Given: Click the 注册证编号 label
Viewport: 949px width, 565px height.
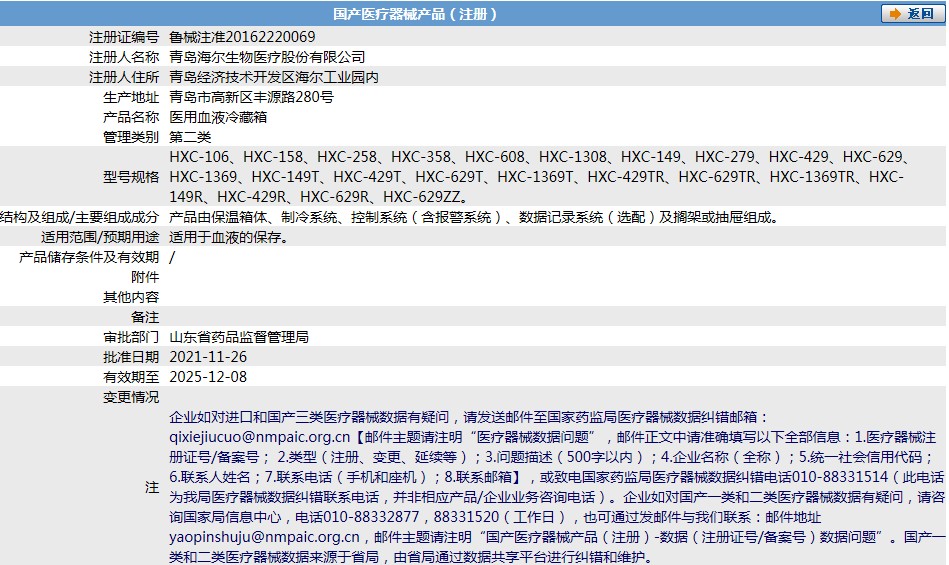Looking at the screenshot, I should [x=124, y=37].
